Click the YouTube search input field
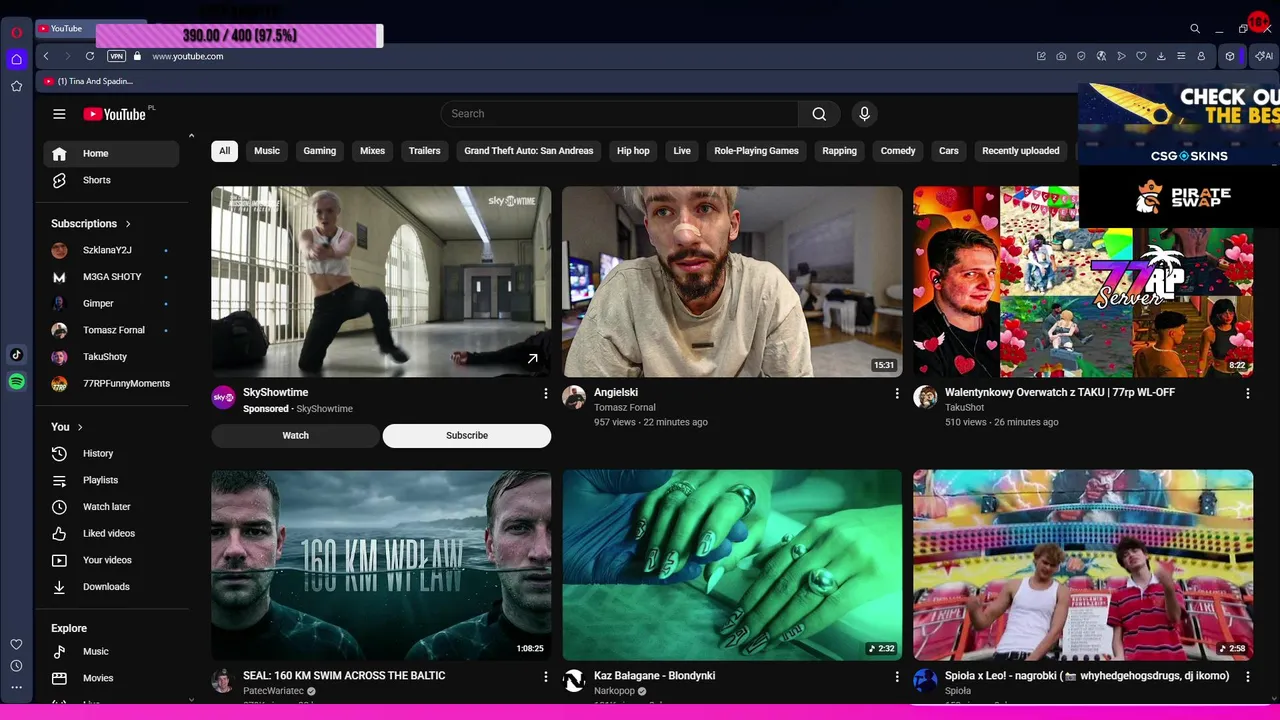Screen dimensions: 1280x720 tap(620, 114)
